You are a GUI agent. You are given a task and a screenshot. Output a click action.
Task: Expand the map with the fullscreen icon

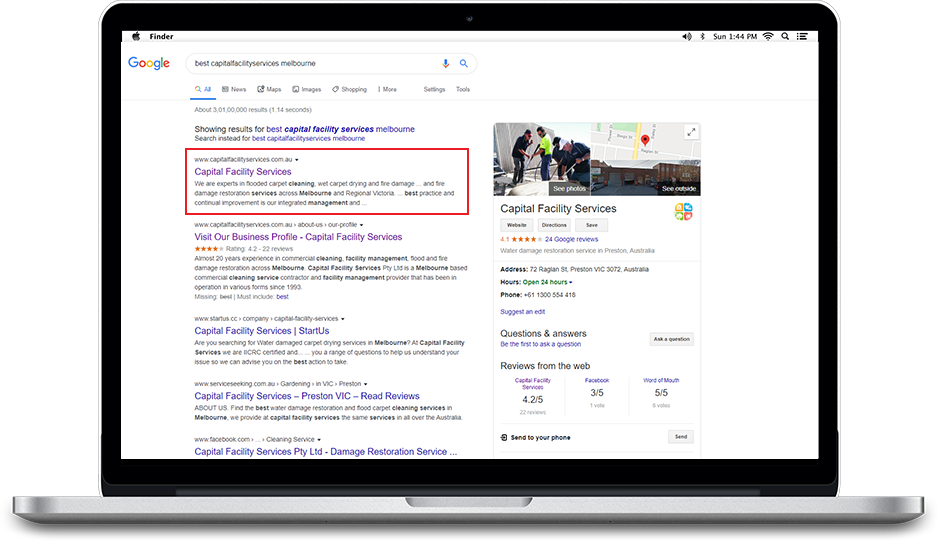690,132
